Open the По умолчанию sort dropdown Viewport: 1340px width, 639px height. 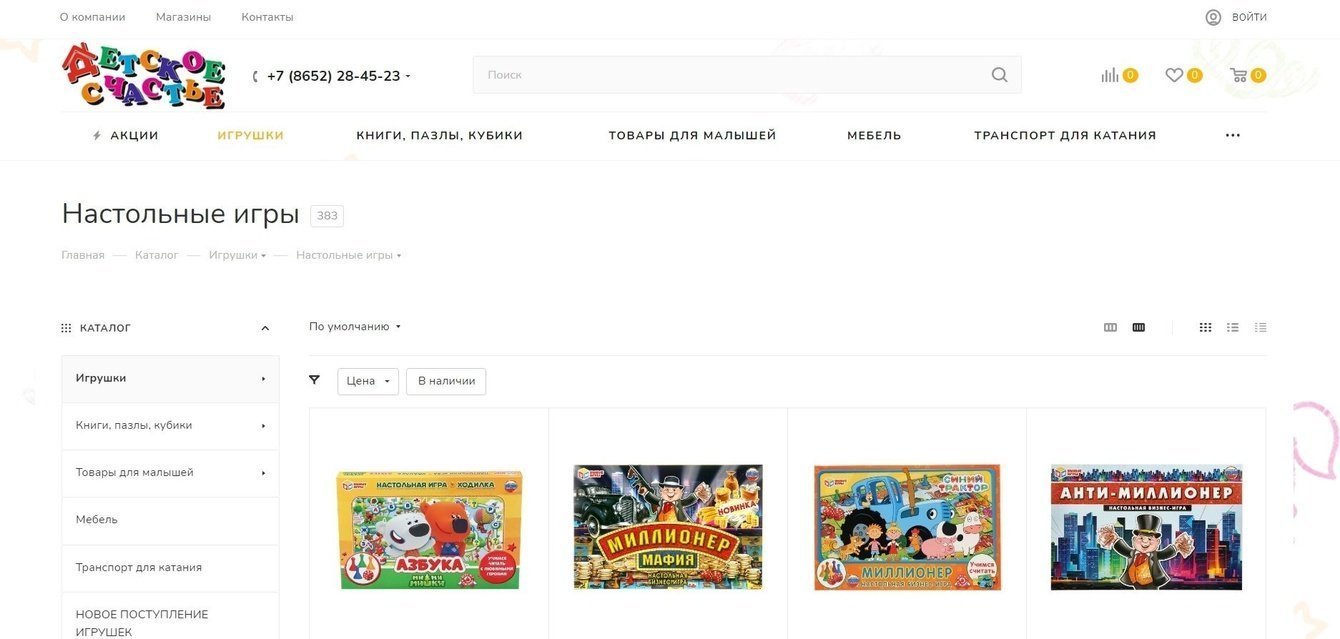coord(355,326)
